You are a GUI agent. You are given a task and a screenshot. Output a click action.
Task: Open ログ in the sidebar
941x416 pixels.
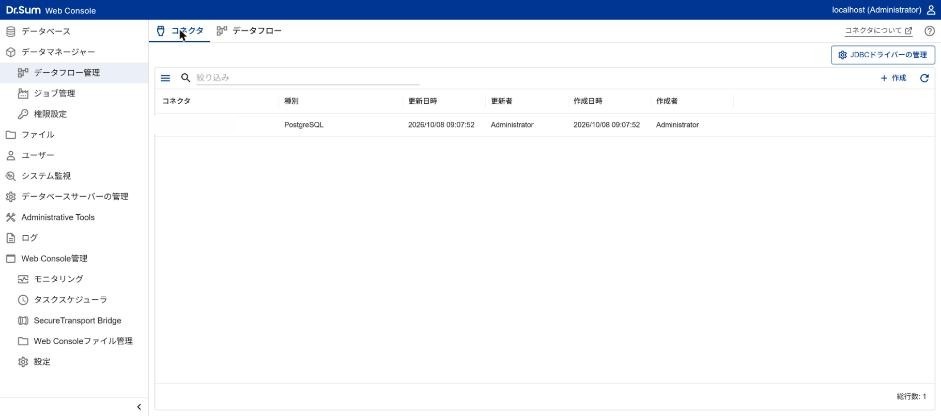[x=74, y=238]
